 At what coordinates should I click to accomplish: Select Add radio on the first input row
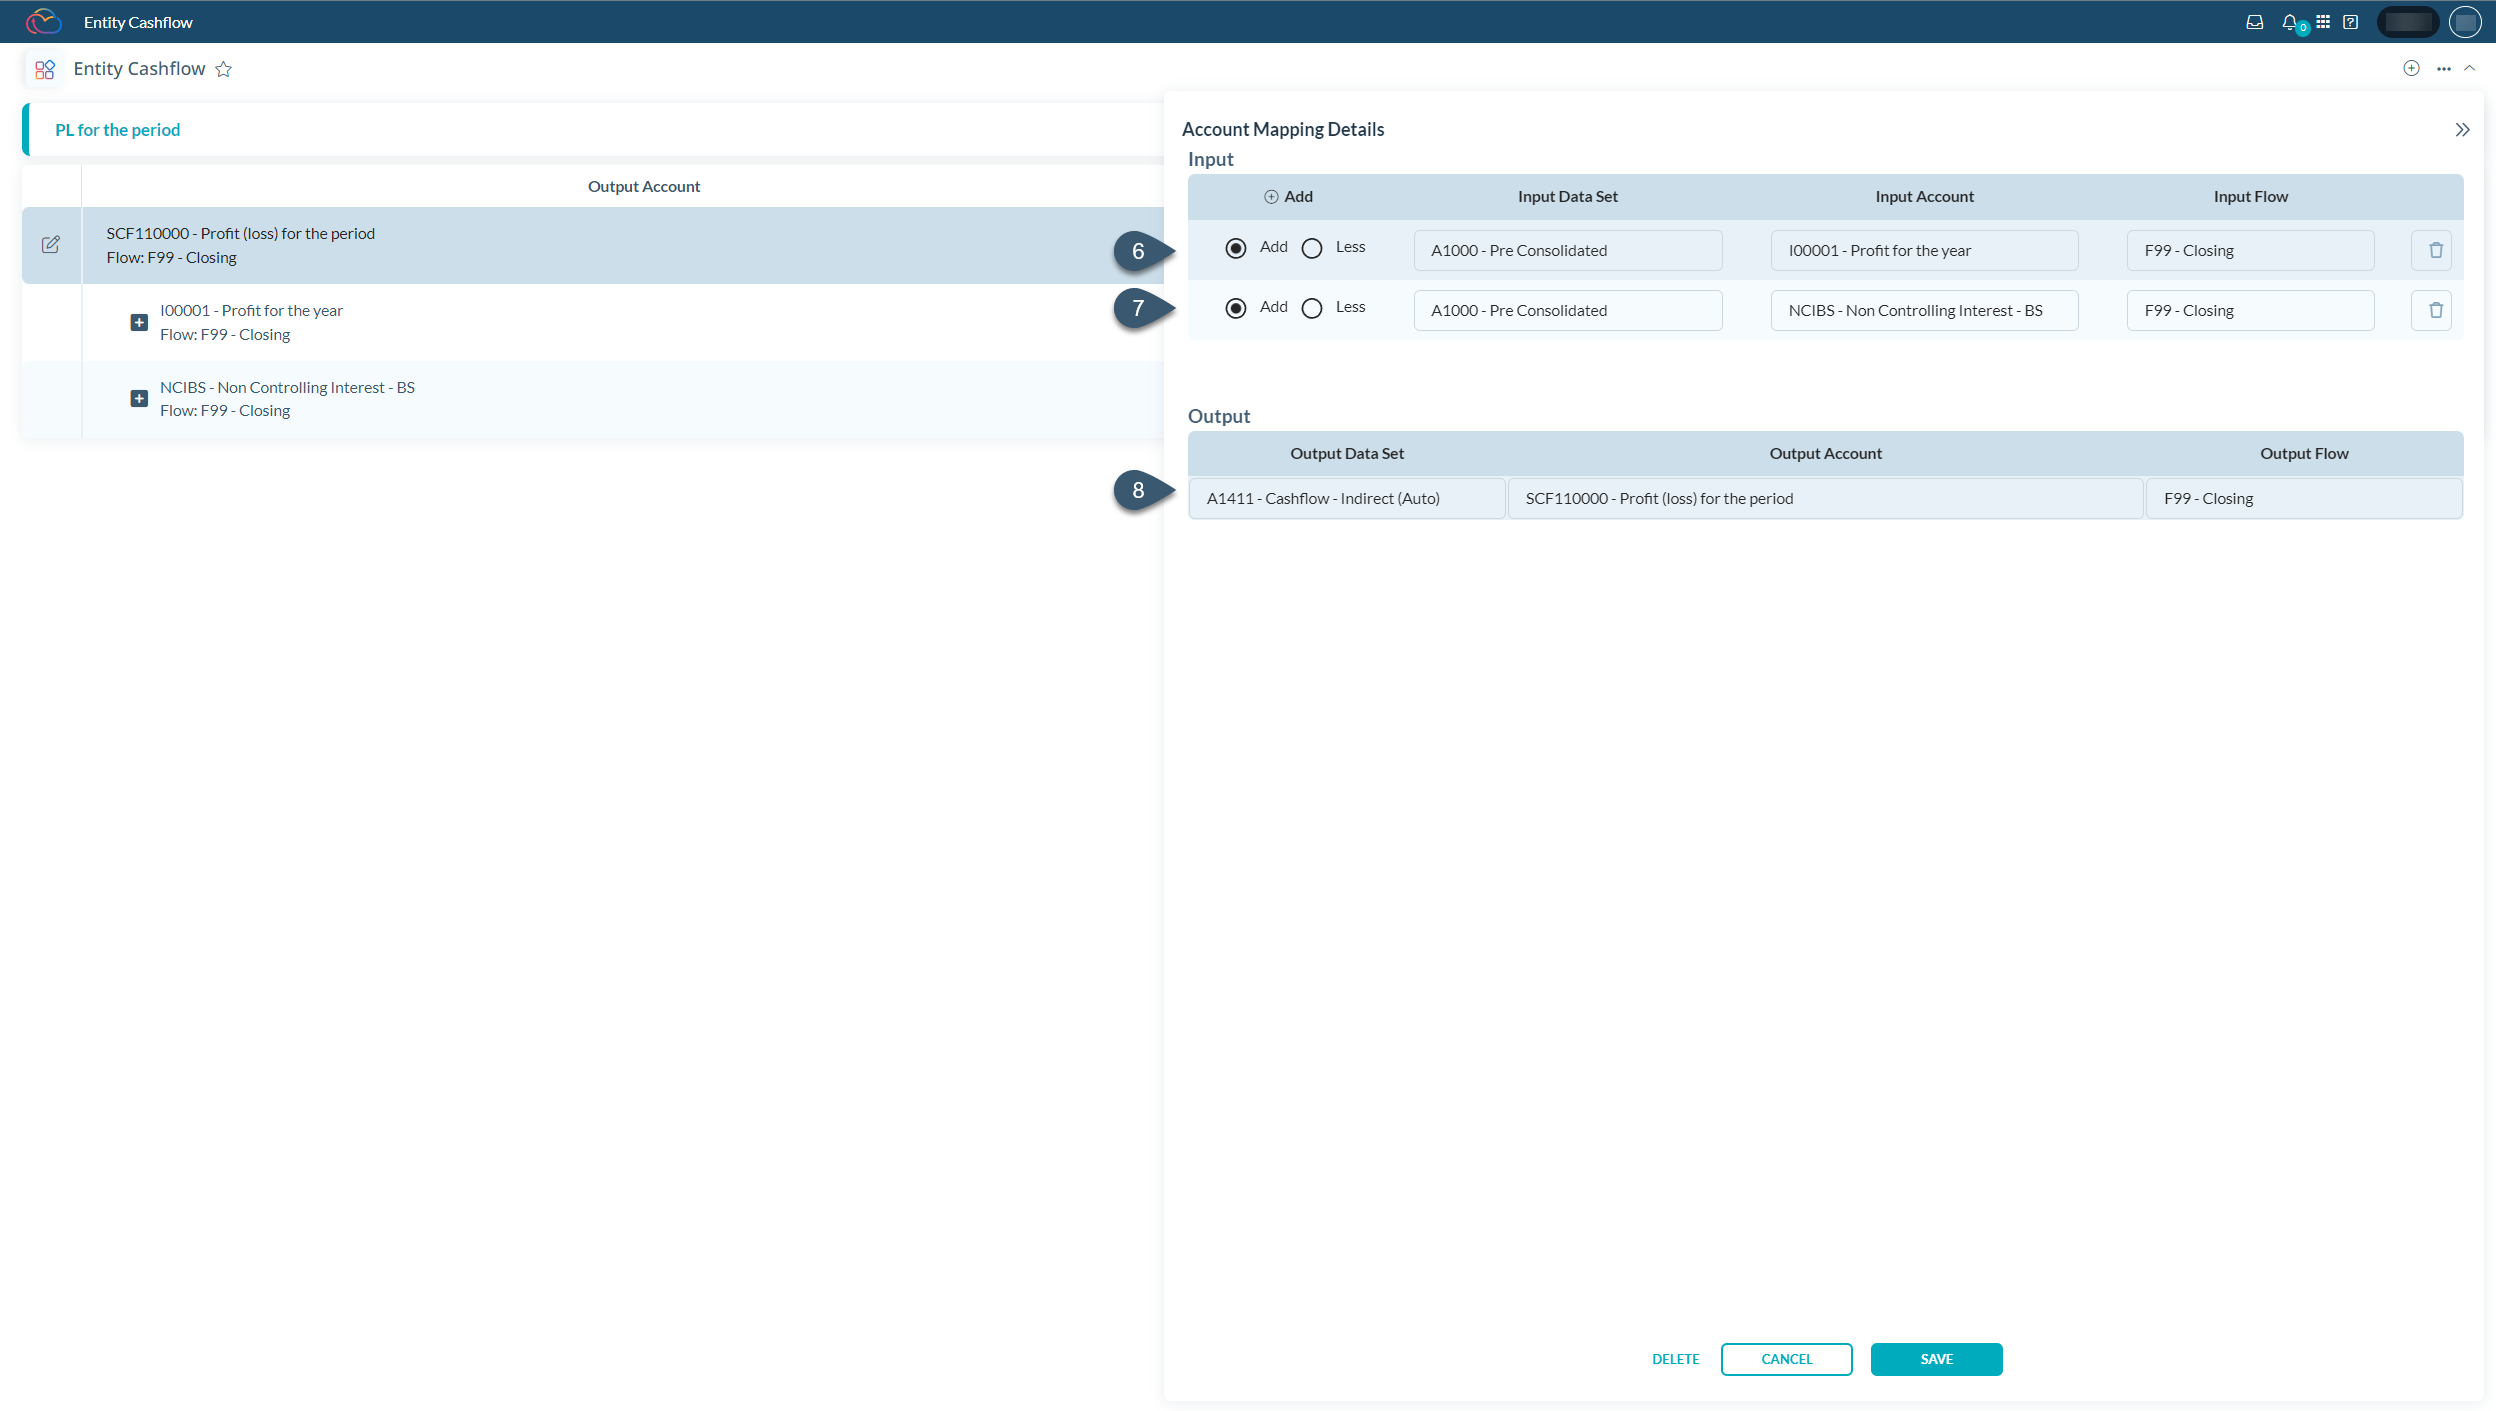point(1237,247)
